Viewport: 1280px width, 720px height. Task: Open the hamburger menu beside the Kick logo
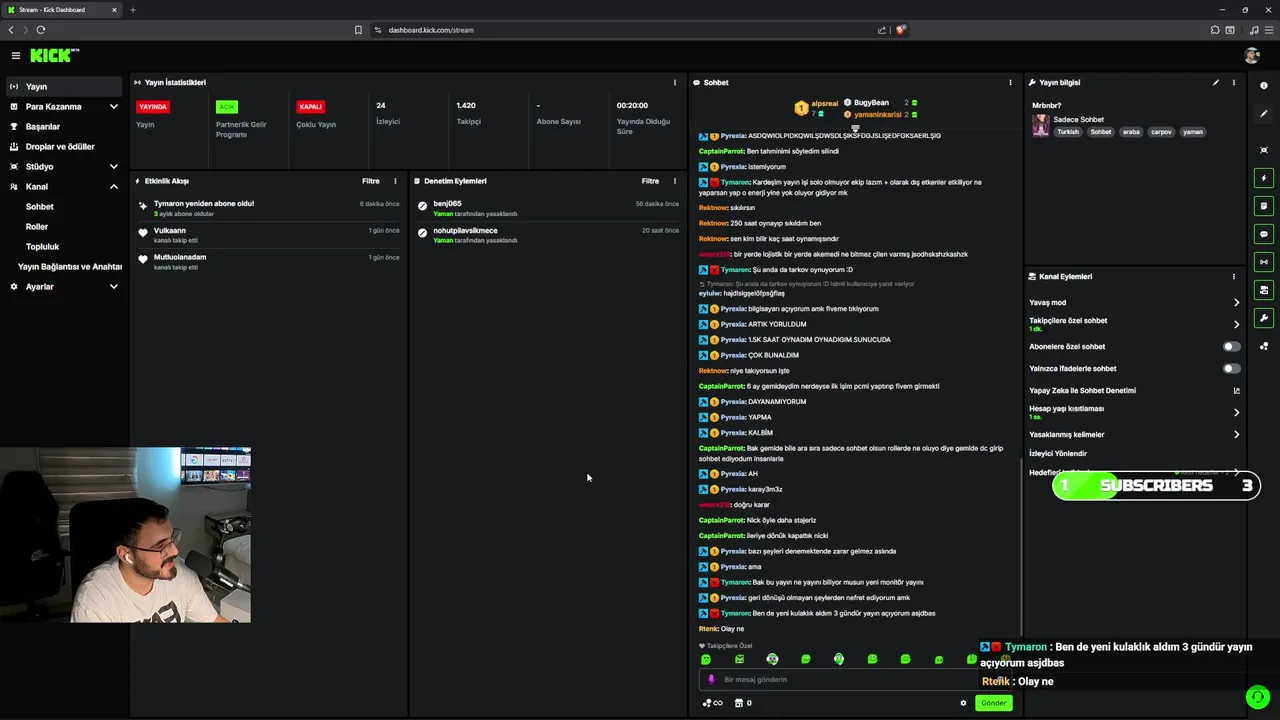[16, 56]
